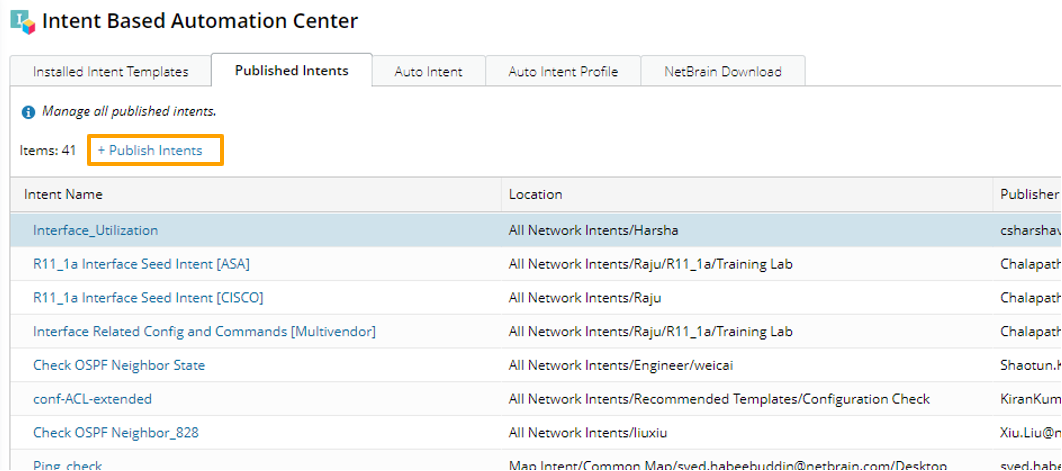Go to Auto Intent Profile tab

coord(563,72)
